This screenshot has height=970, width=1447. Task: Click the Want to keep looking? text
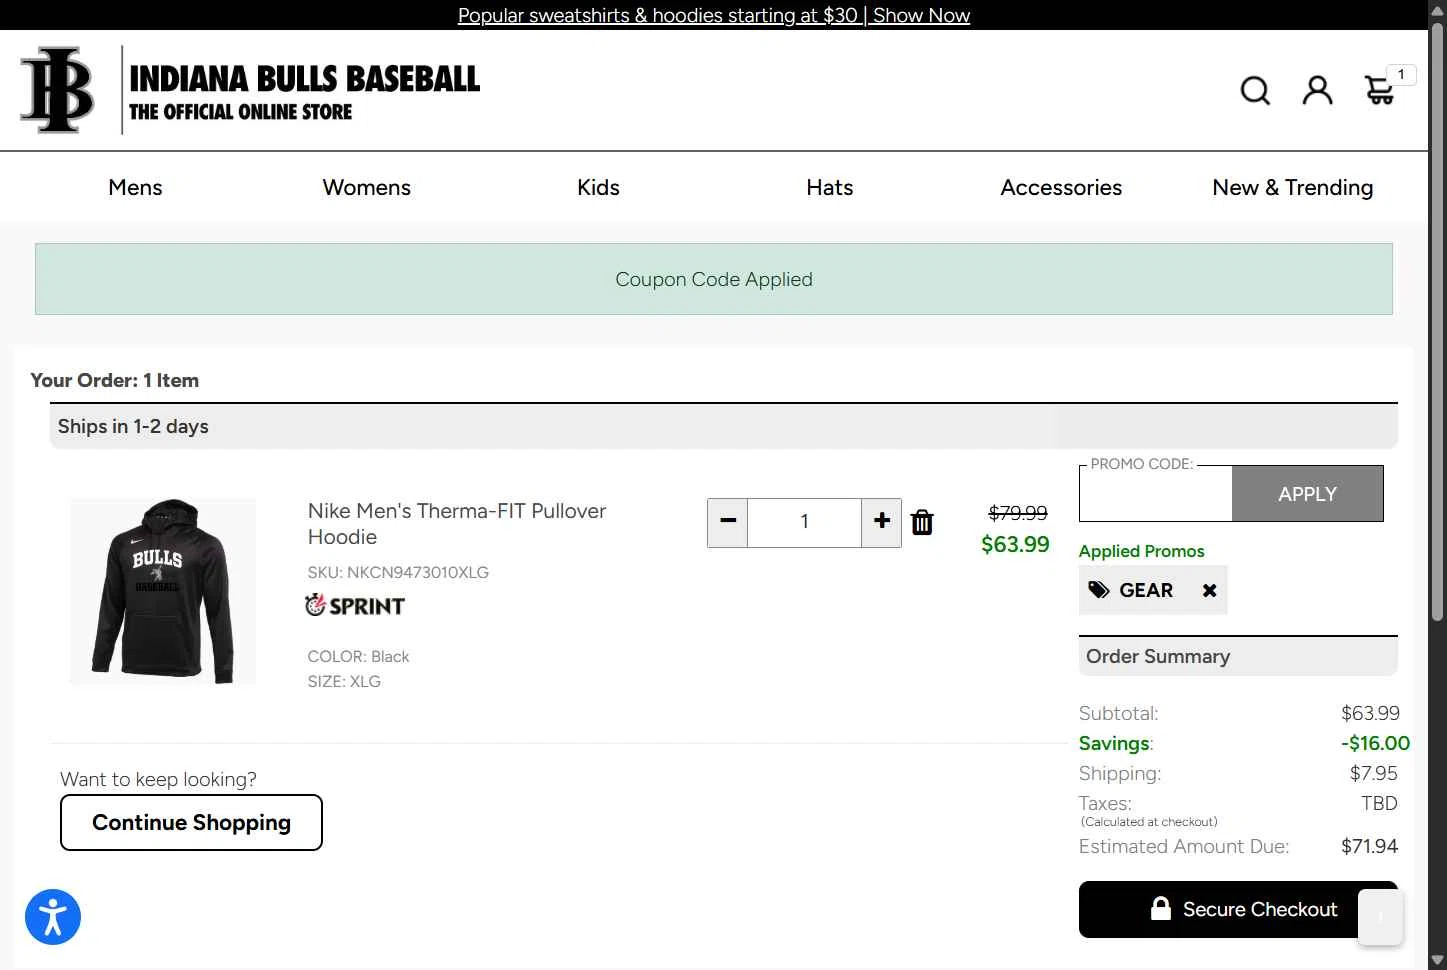(x=158, y=779)
